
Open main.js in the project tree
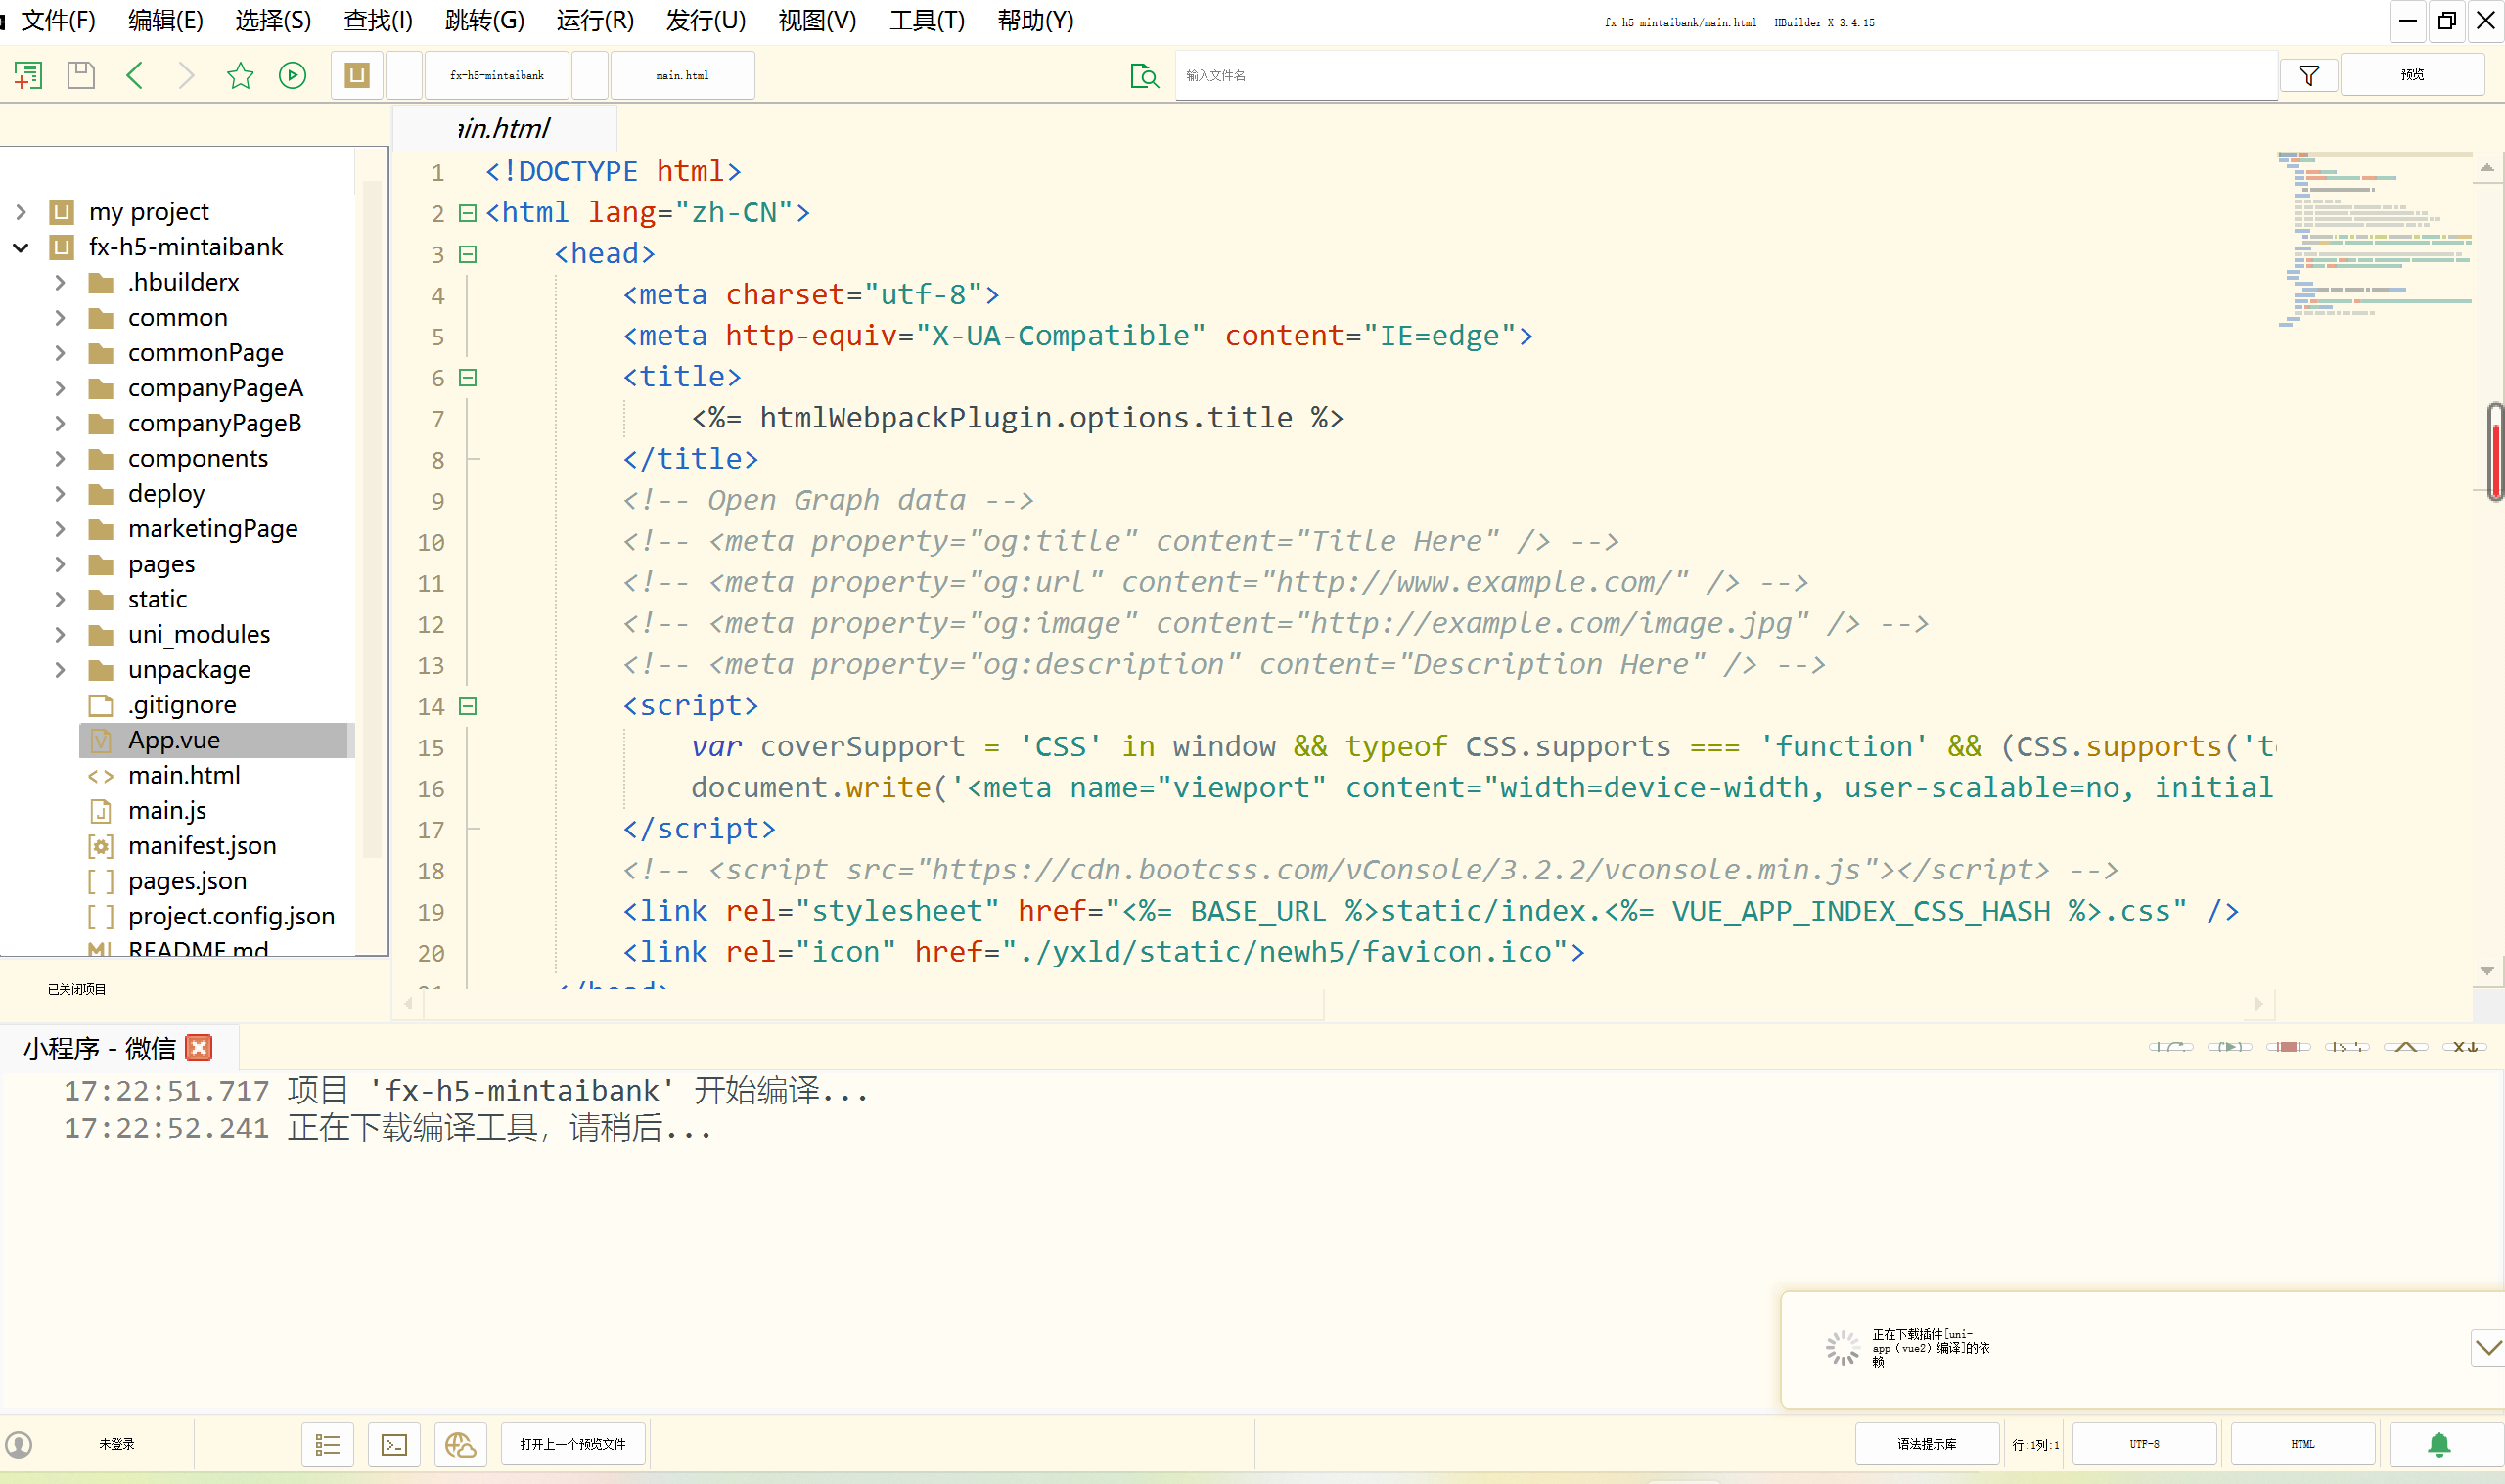tap(167, 810)
